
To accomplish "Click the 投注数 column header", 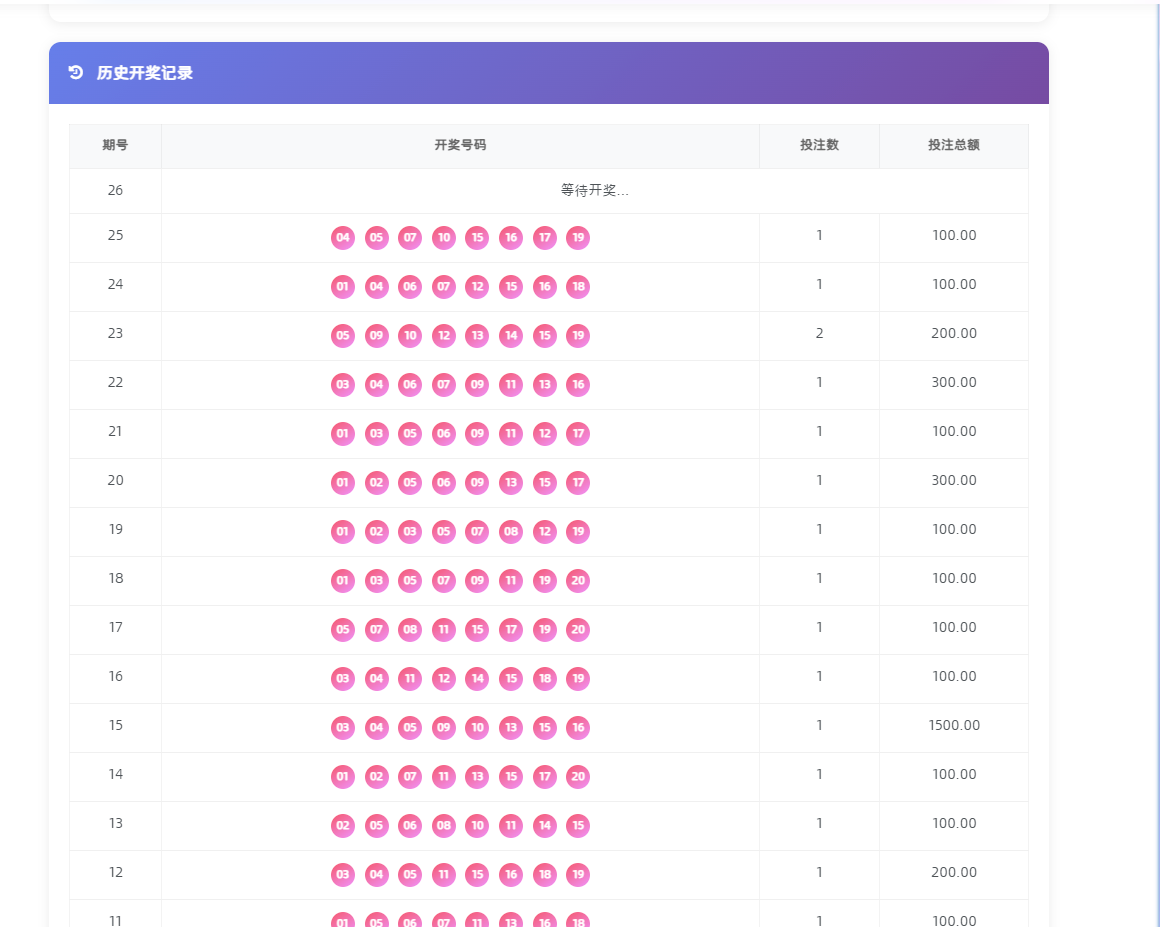I will (x=819, y=145).
